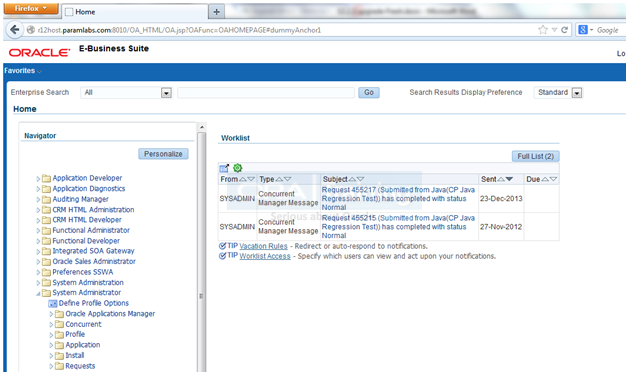Expand Oracle Applications Manager node
This screenshot has height=374, width=628.
point(51,314)
